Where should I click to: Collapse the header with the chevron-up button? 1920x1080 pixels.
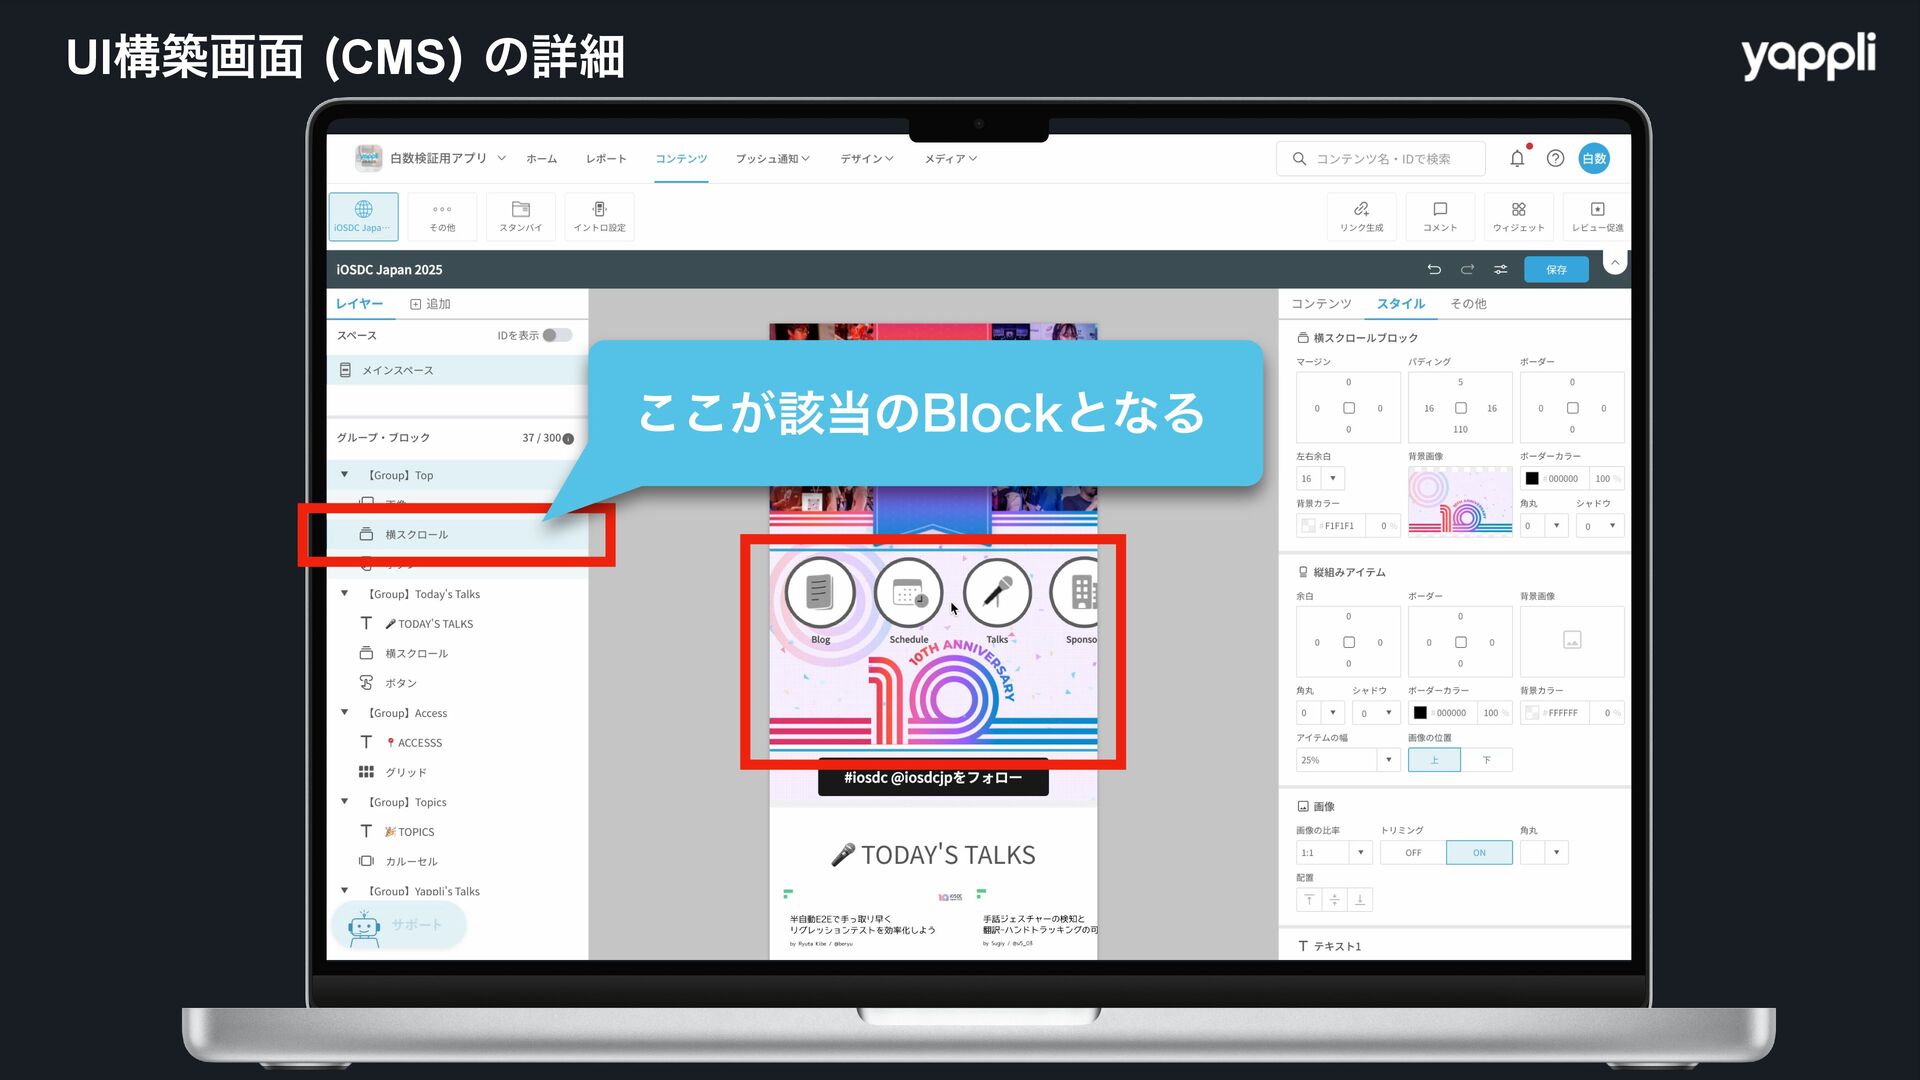coord(1615,263)
